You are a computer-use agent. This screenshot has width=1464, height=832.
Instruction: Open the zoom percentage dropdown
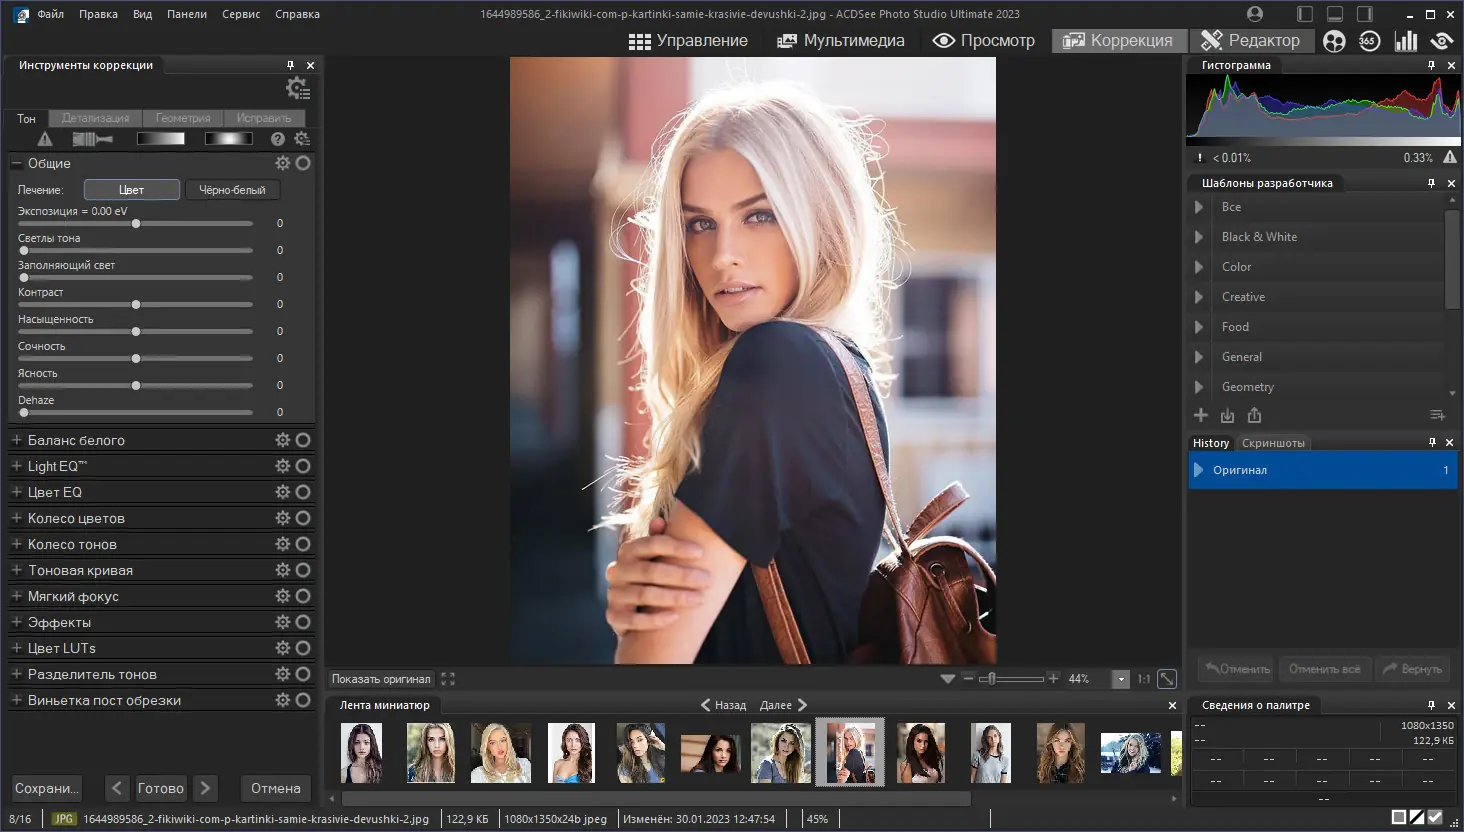point(1121,679)
